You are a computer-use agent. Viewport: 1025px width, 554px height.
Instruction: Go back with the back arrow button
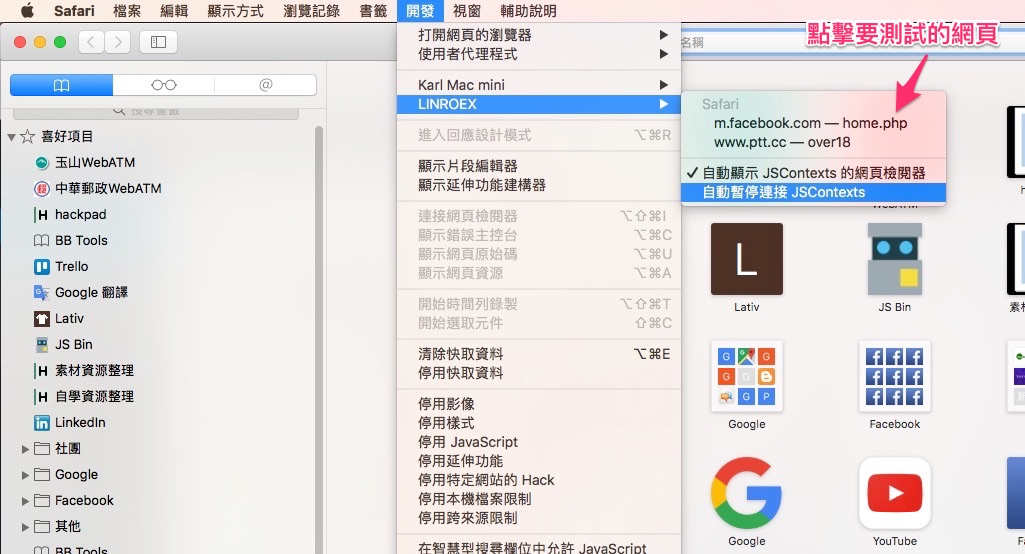92,43
